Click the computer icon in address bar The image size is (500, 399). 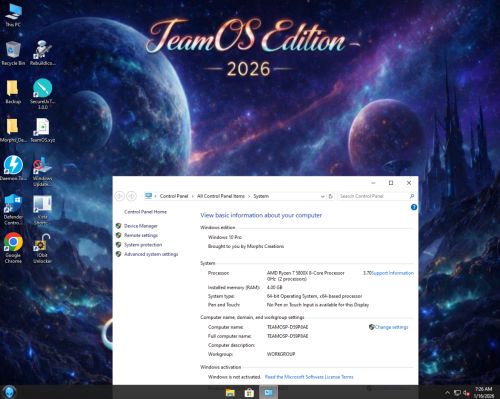[149, 196]
